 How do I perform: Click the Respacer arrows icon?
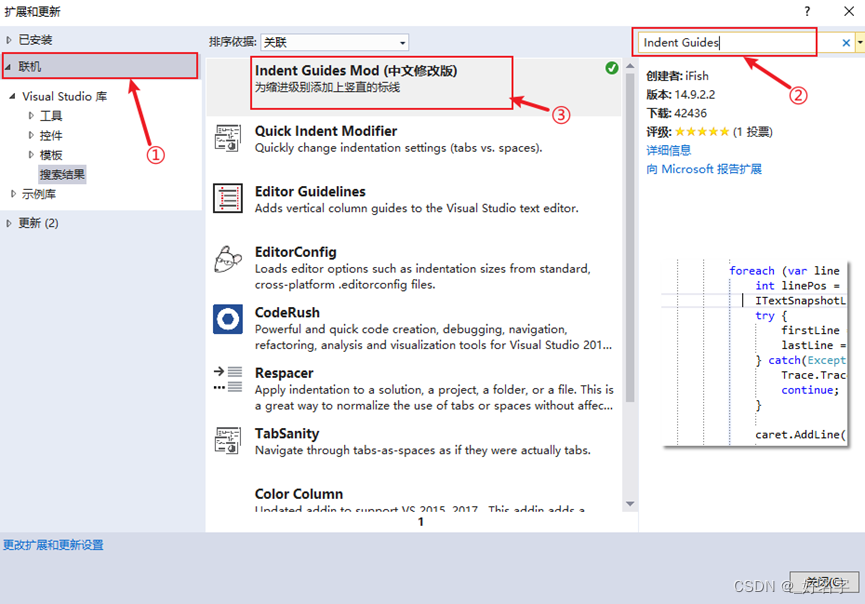[x=227, y=380]
